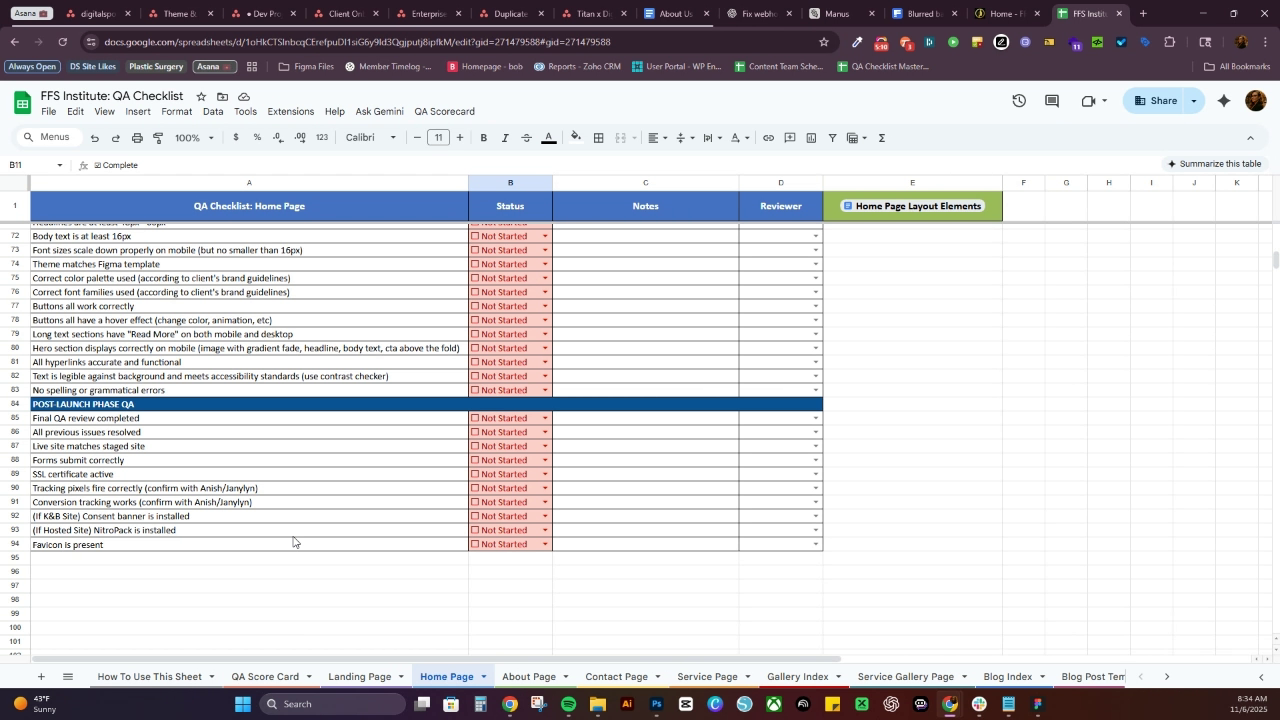Open Share options arrow
The width and height of the screenshot is (1280, 720).
(1194, 101)
